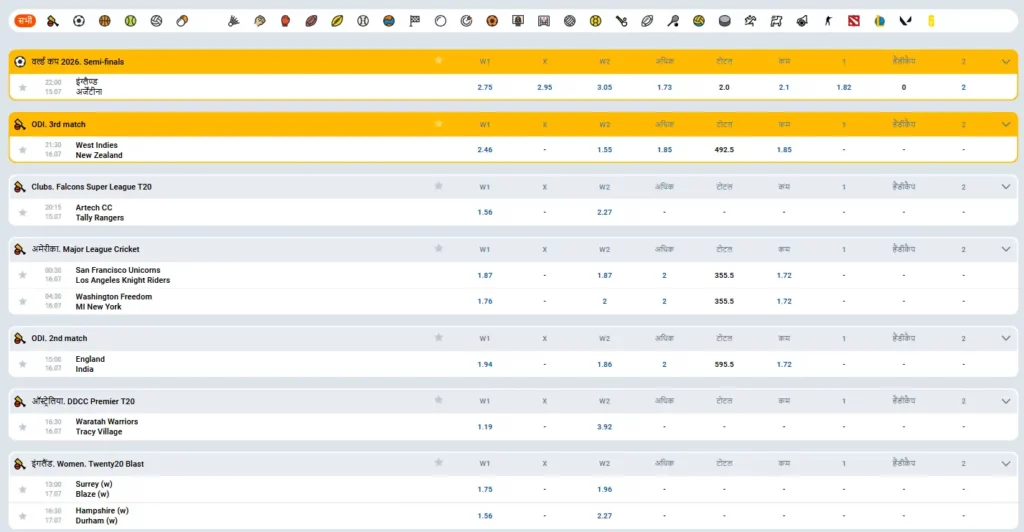
Task: Select the Valorant esports icon
Action: (x=905, y=21)
